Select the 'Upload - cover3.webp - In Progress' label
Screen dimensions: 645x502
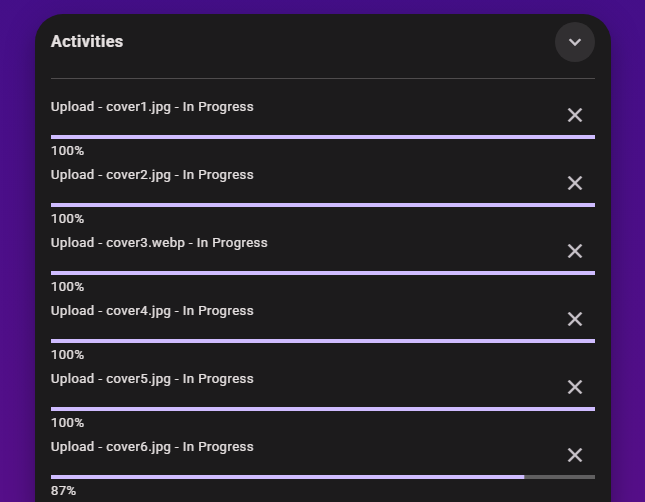(159, 243)
